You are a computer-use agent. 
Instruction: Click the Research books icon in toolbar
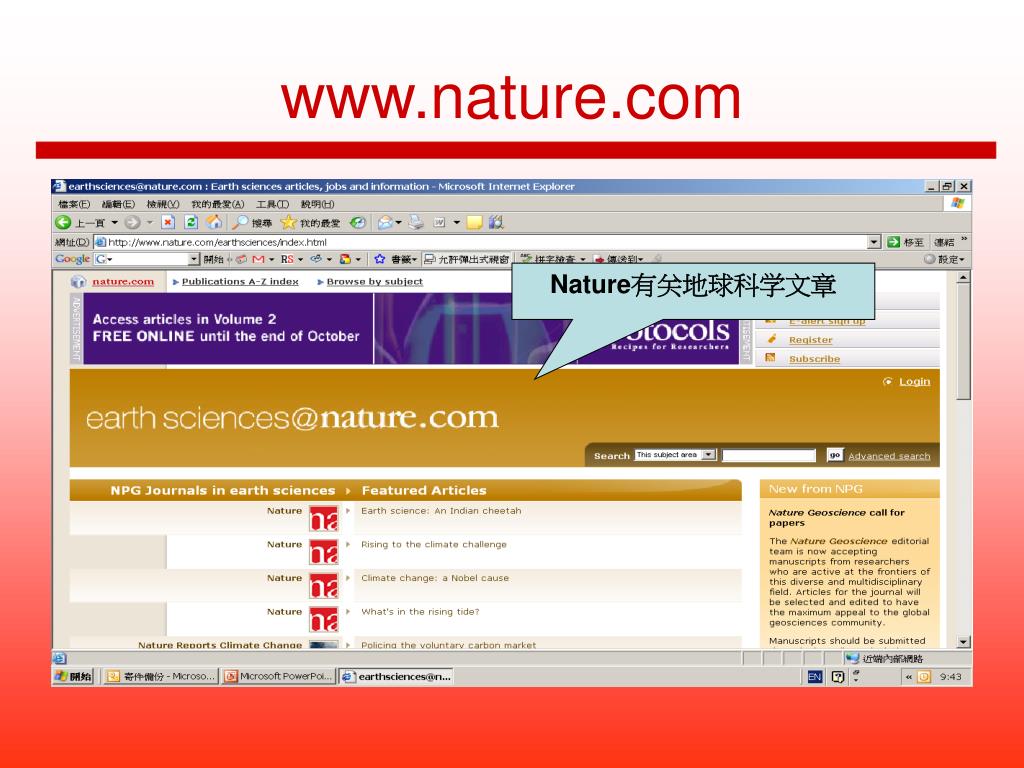pos(496,223)
